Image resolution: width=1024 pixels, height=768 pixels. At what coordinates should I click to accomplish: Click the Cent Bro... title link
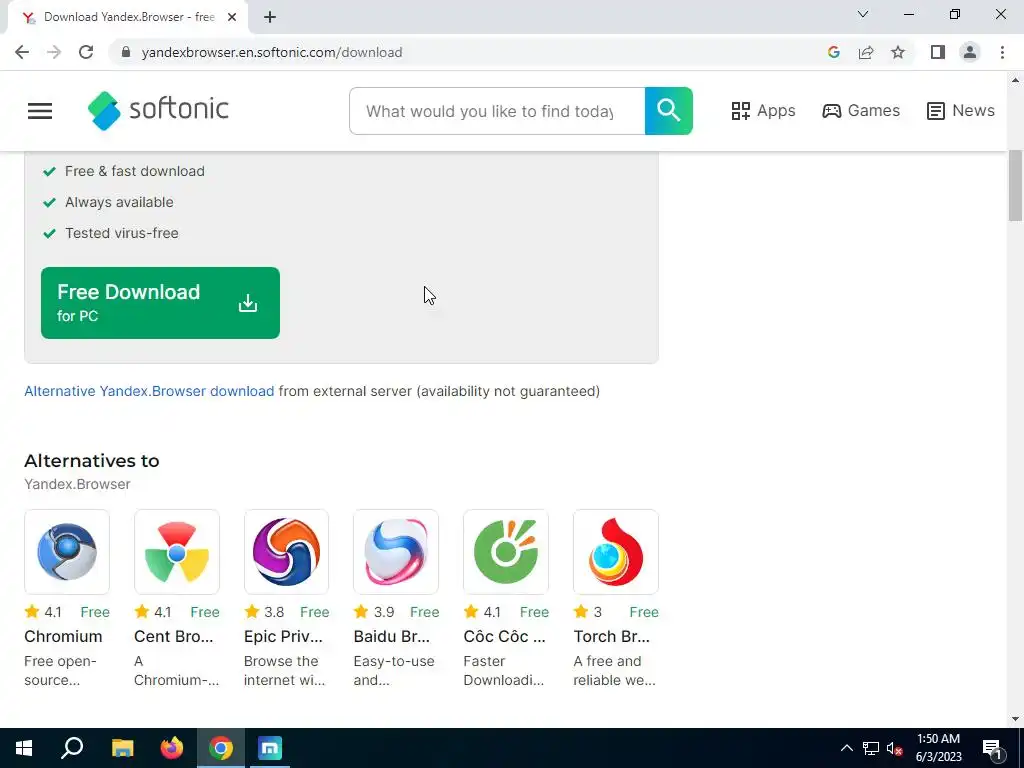coord(174,637)
